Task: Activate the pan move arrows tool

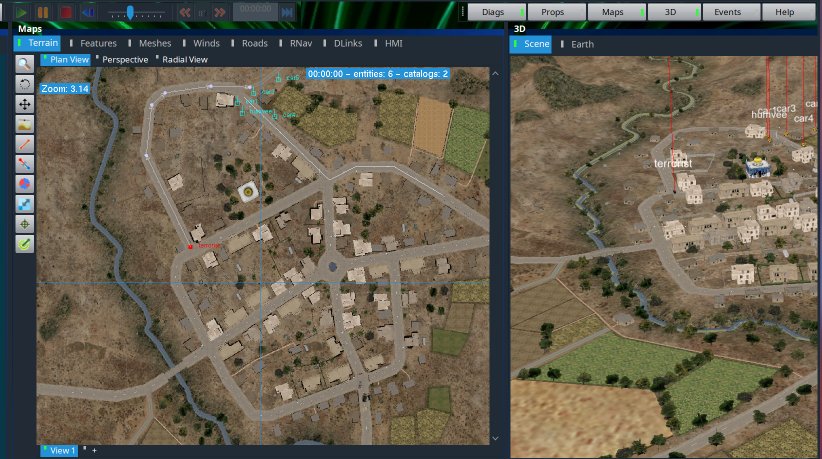Action: click(25, 104)
